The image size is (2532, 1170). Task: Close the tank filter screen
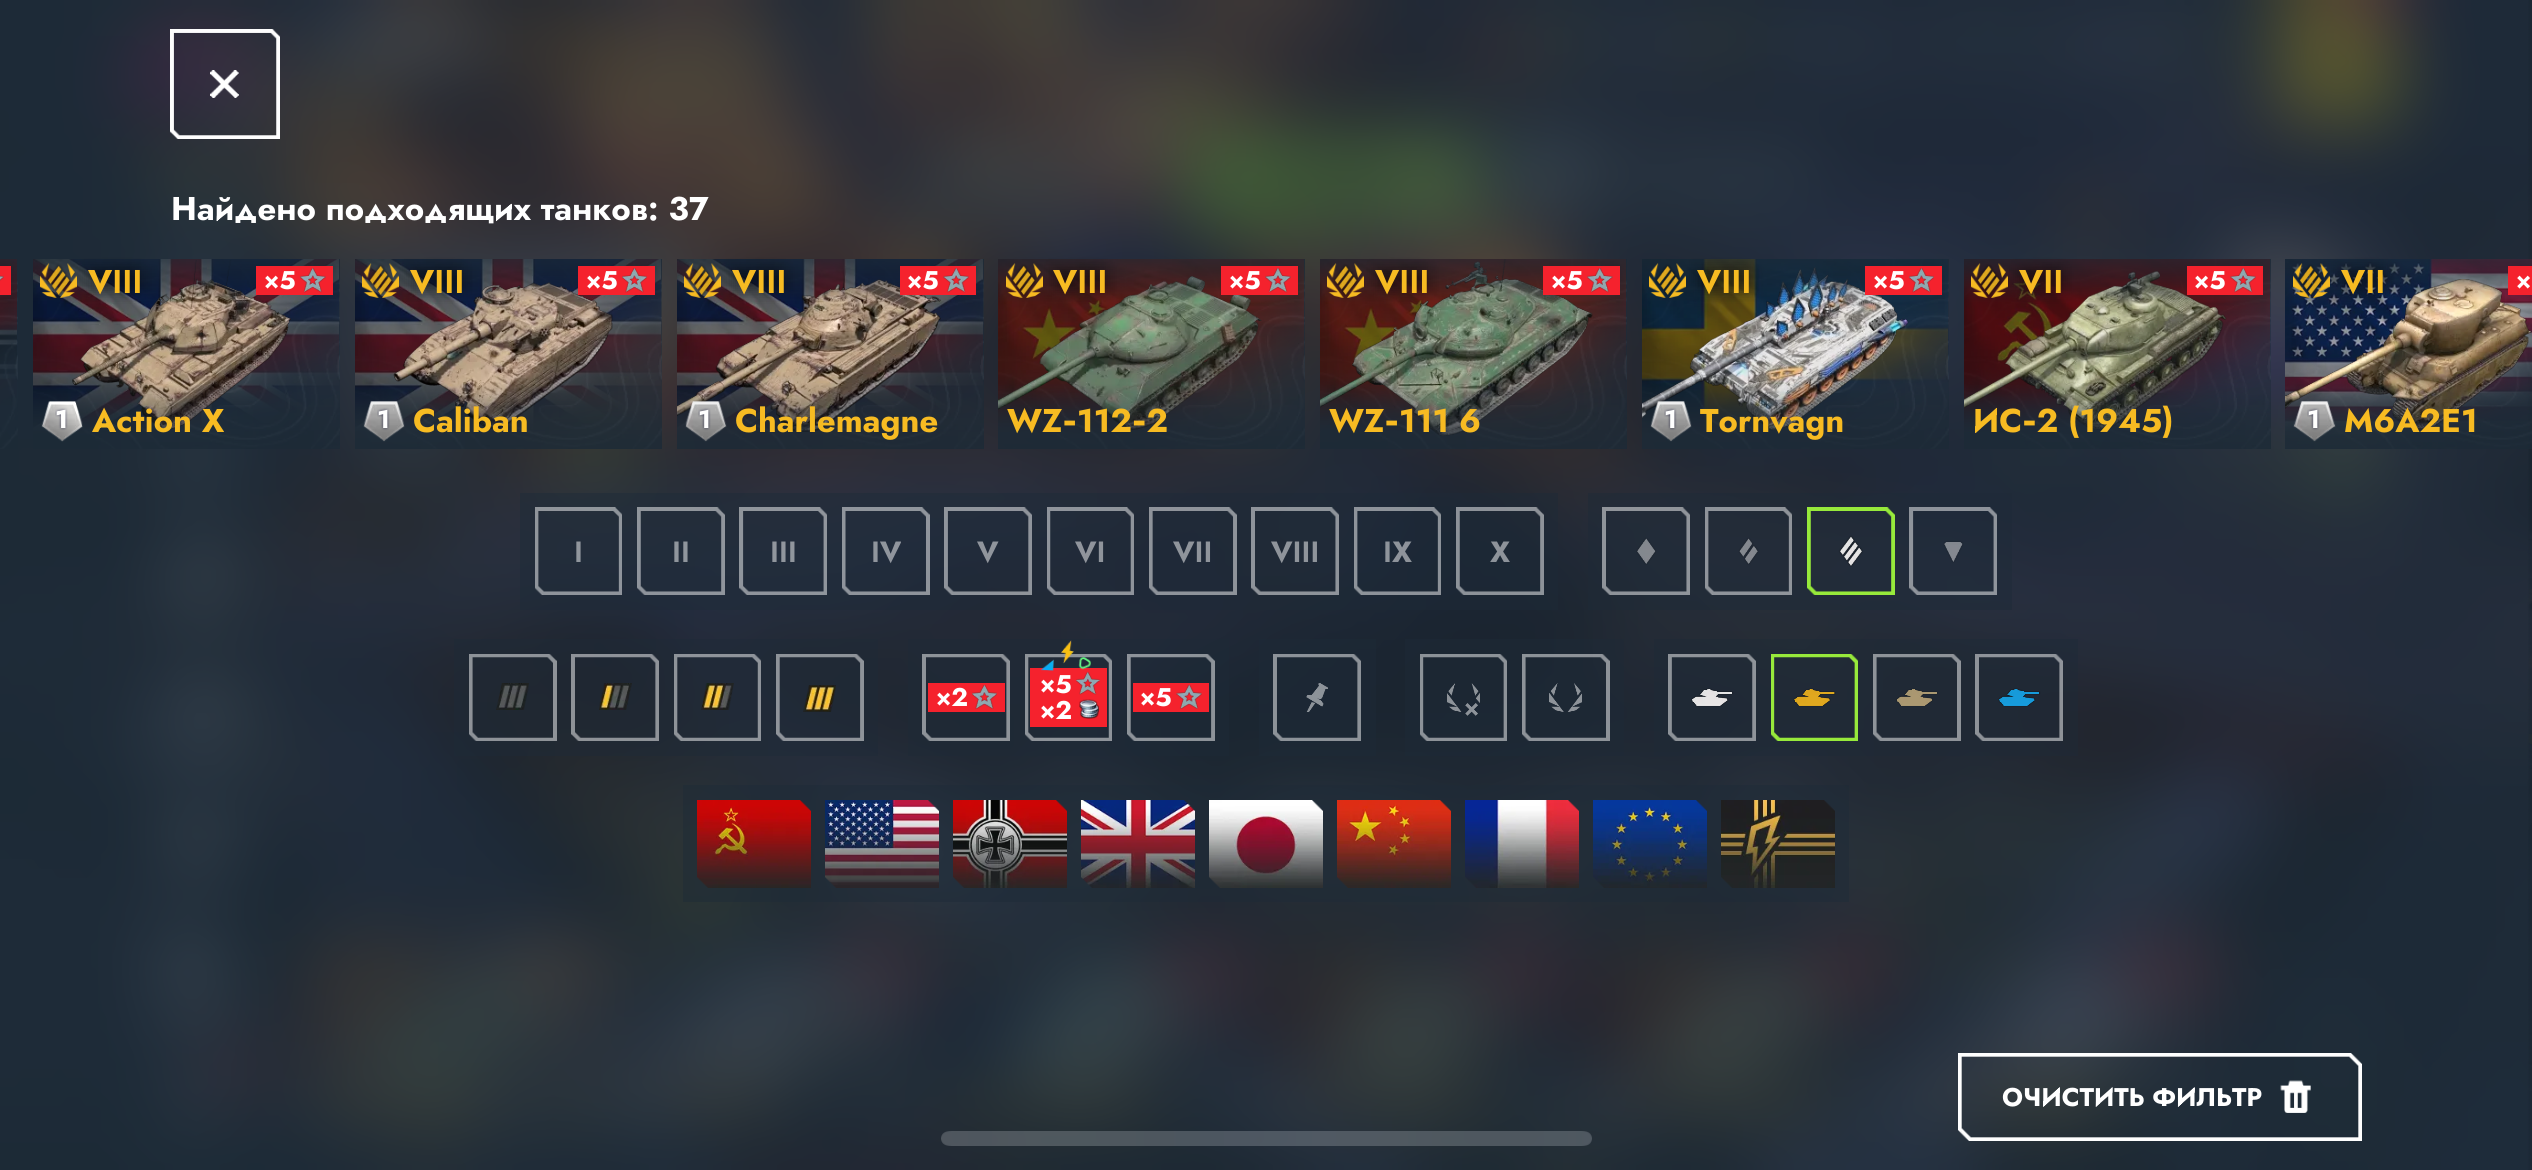225,84
